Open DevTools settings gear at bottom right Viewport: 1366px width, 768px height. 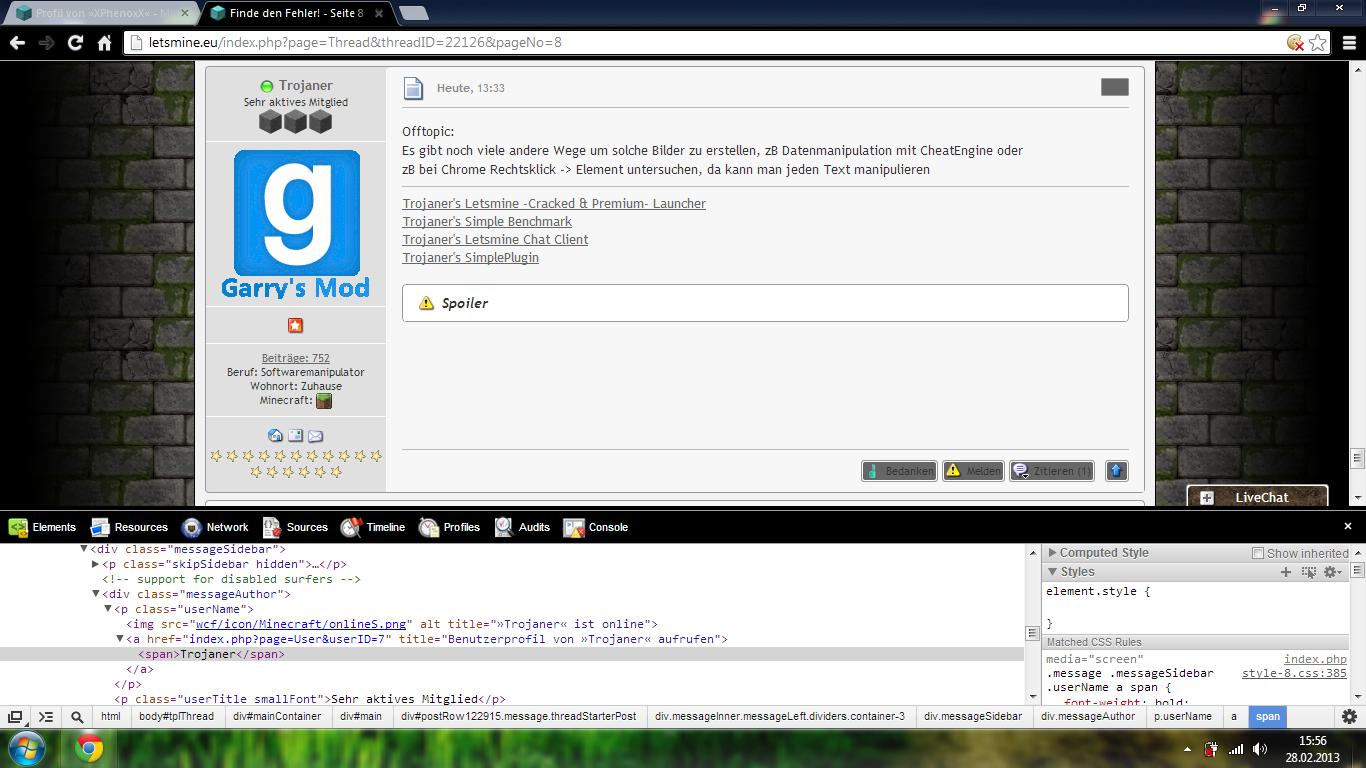pos(1349,716)
